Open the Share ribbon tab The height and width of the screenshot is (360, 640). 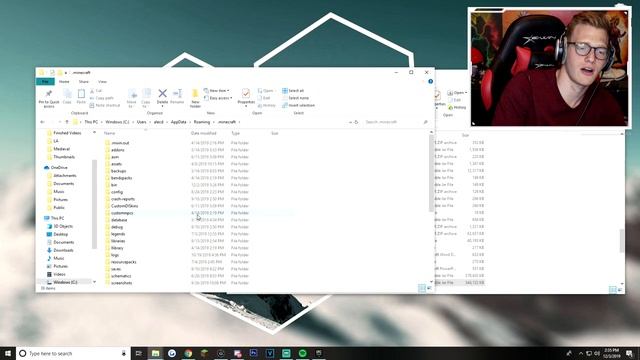[x=84, y=82]
